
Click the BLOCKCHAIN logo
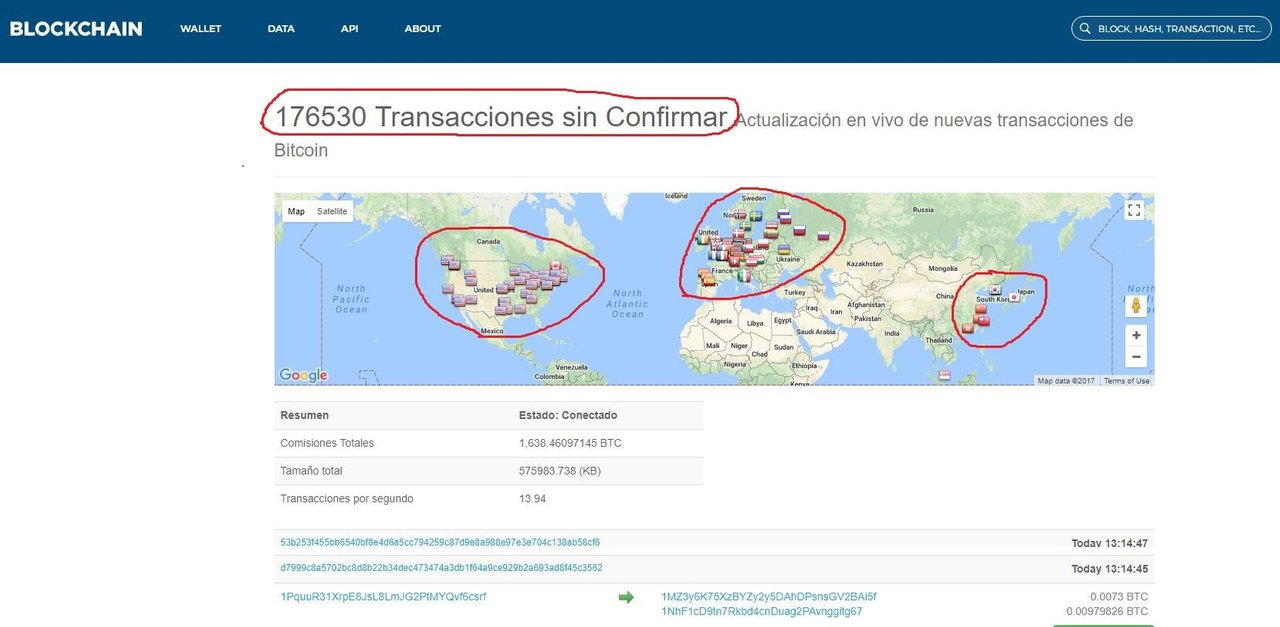(76, 29)
